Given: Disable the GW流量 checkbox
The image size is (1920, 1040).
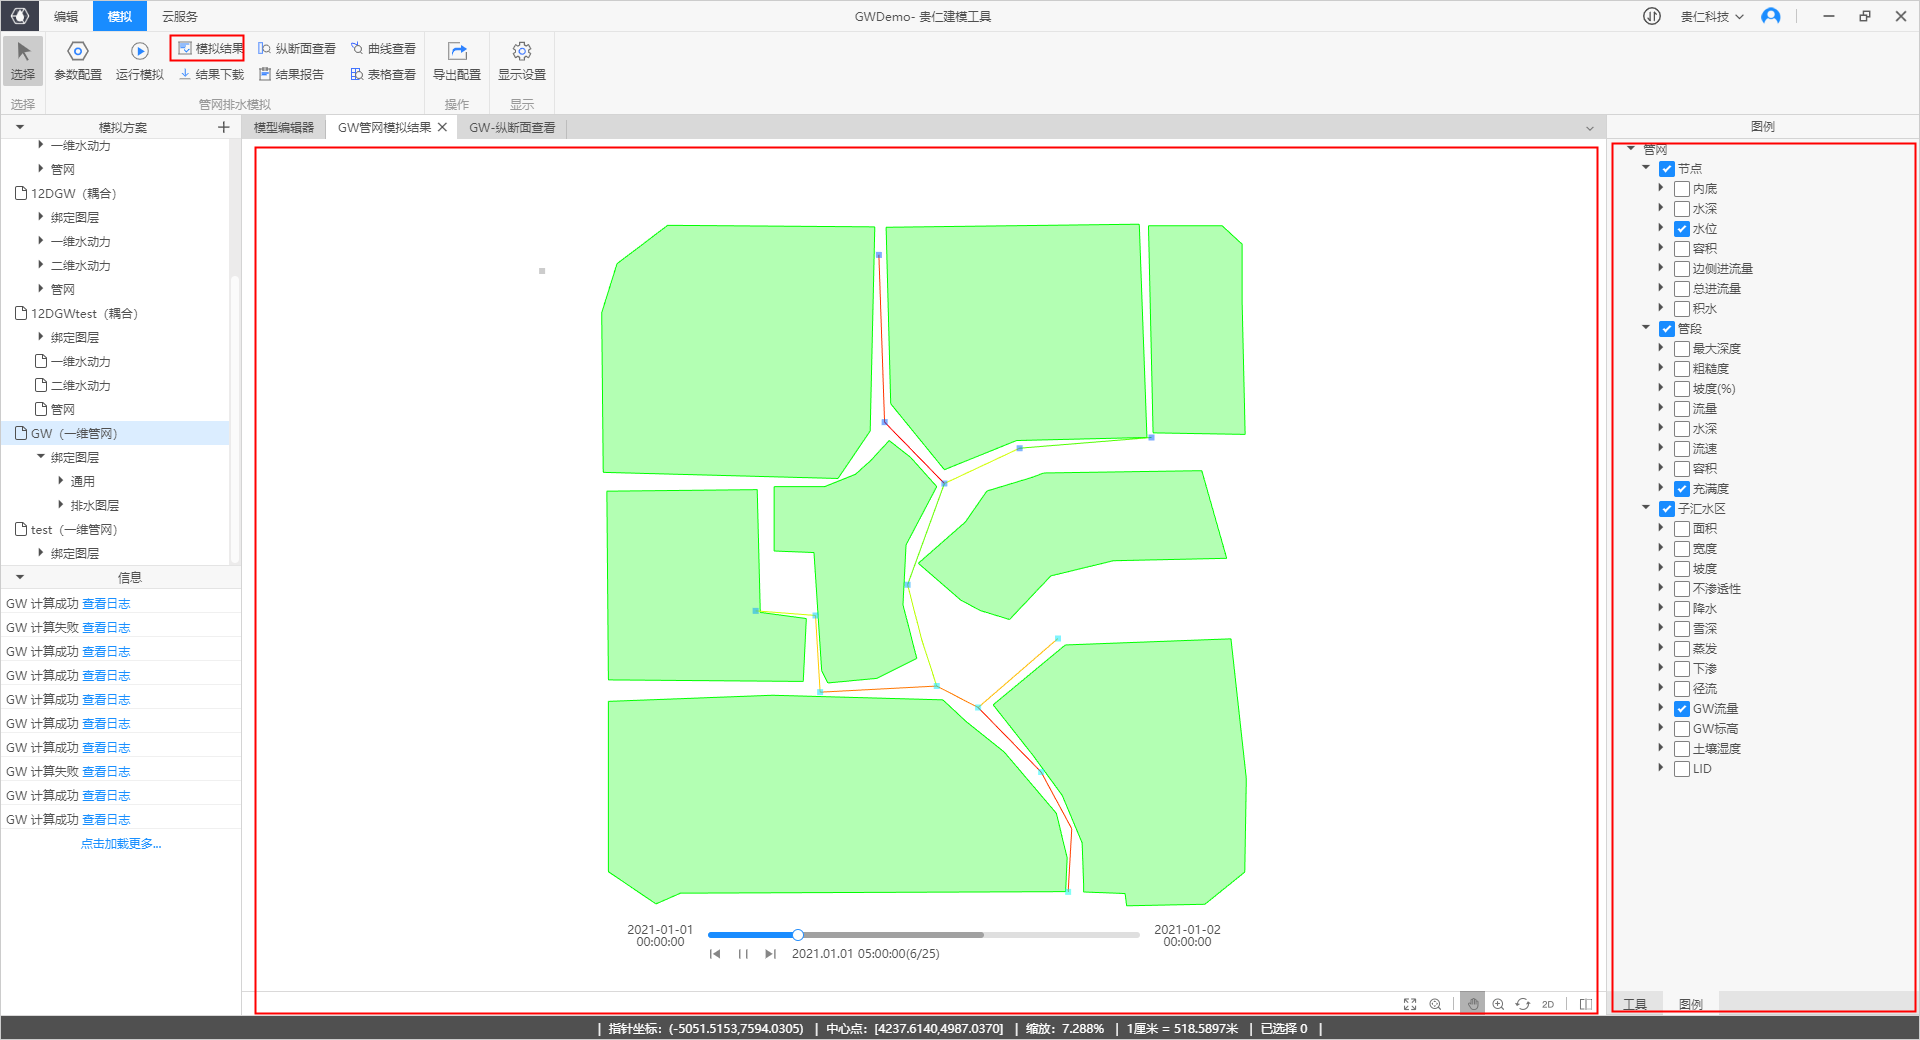Looking at the screenshot, I should point(1682,709).
